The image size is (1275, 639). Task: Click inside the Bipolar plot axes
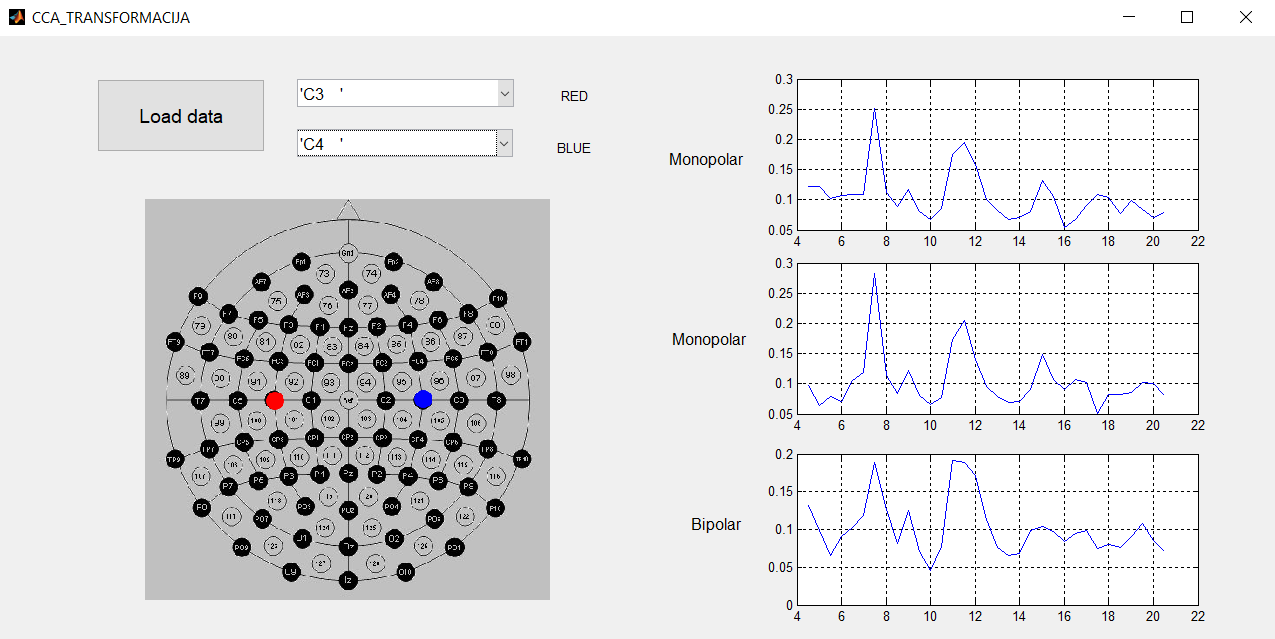pyautogui.click(x=1000, y=530)
